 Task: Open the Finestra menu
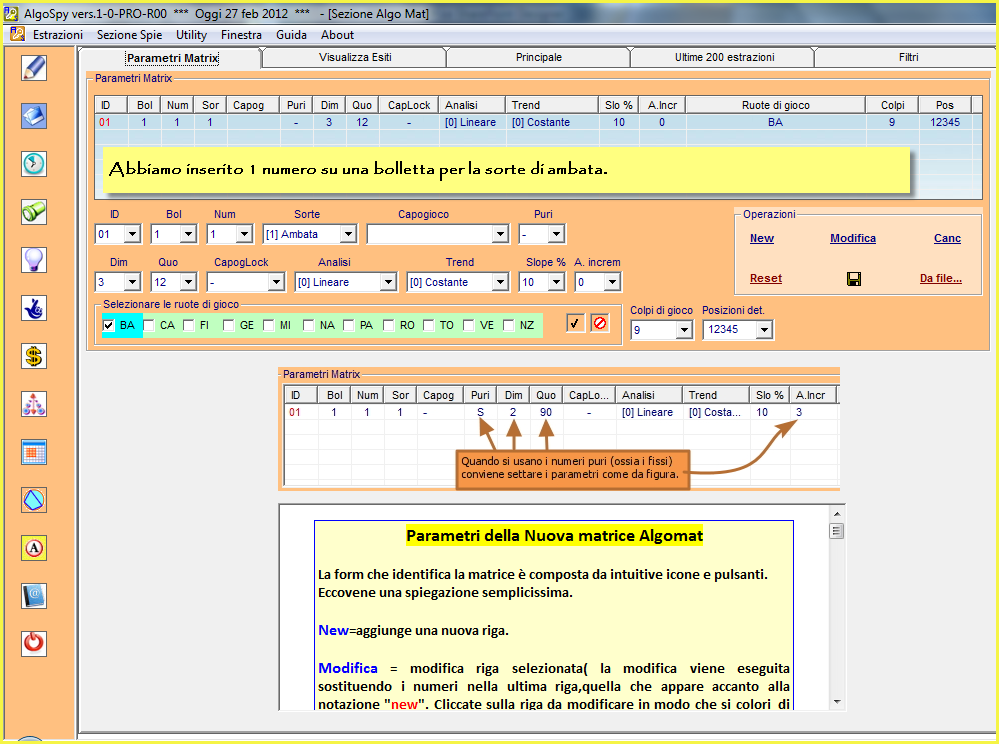click(x=241, y=35)
